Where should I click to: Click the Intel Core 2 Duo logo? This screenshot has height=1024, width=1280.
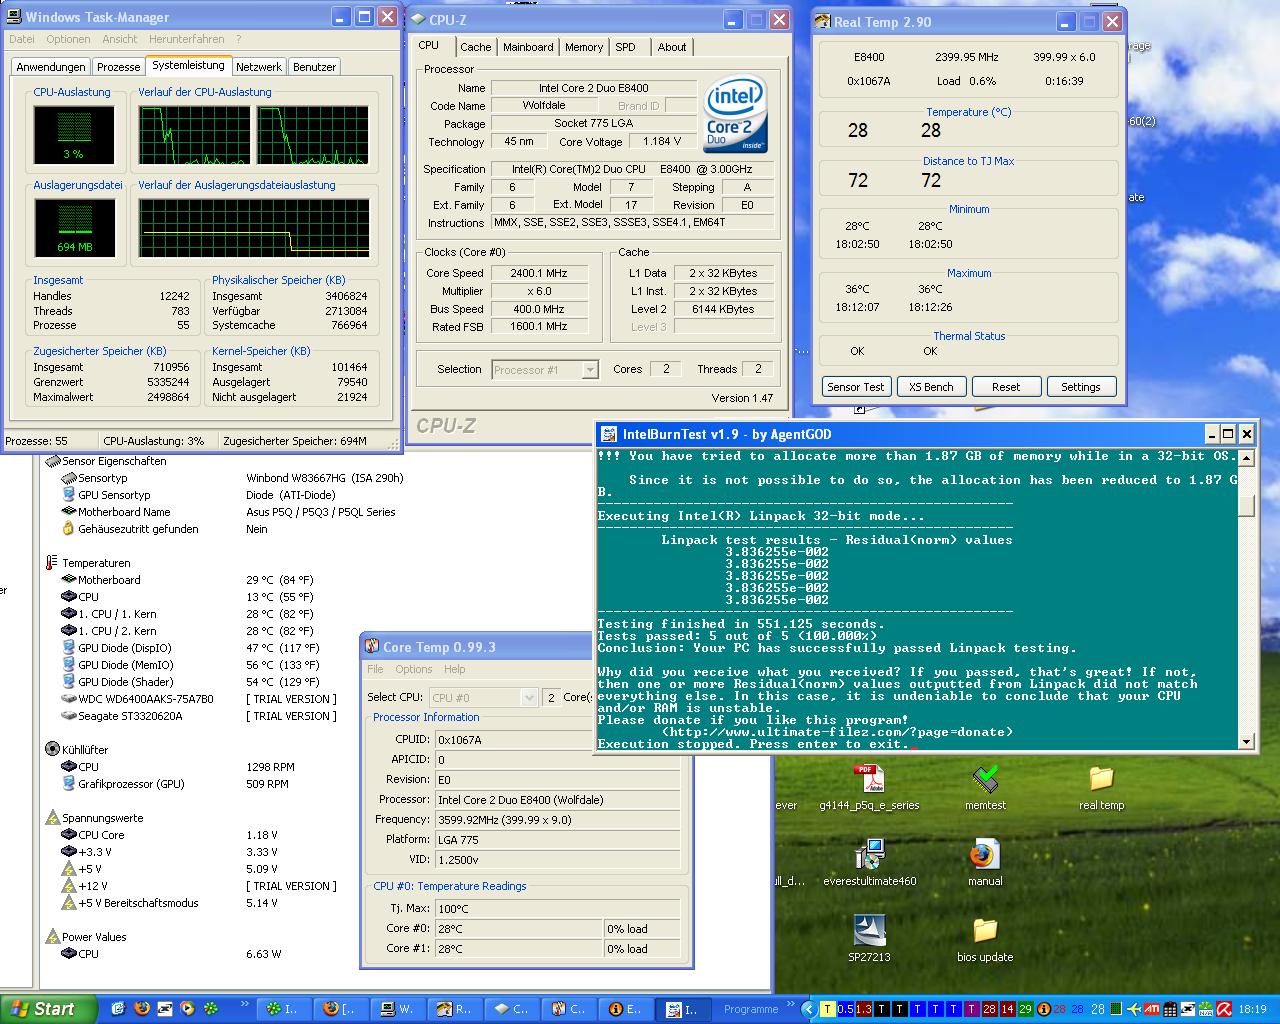(735, 113)
